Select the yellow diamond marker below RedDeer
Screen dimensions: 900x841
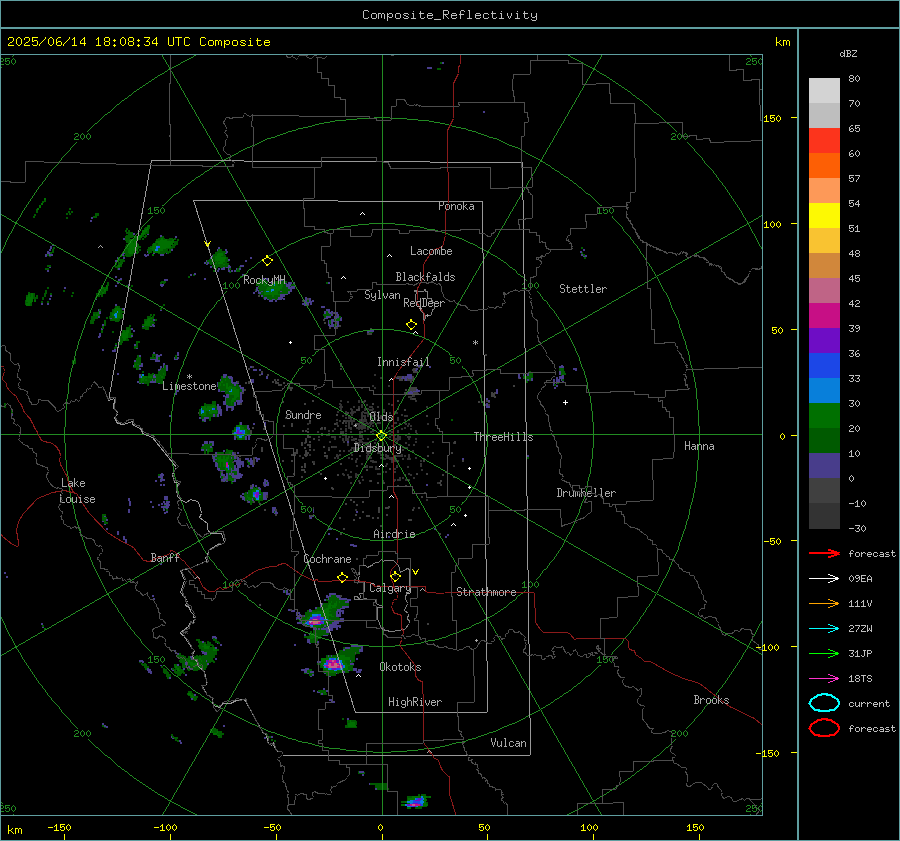(x=411, y=325)
